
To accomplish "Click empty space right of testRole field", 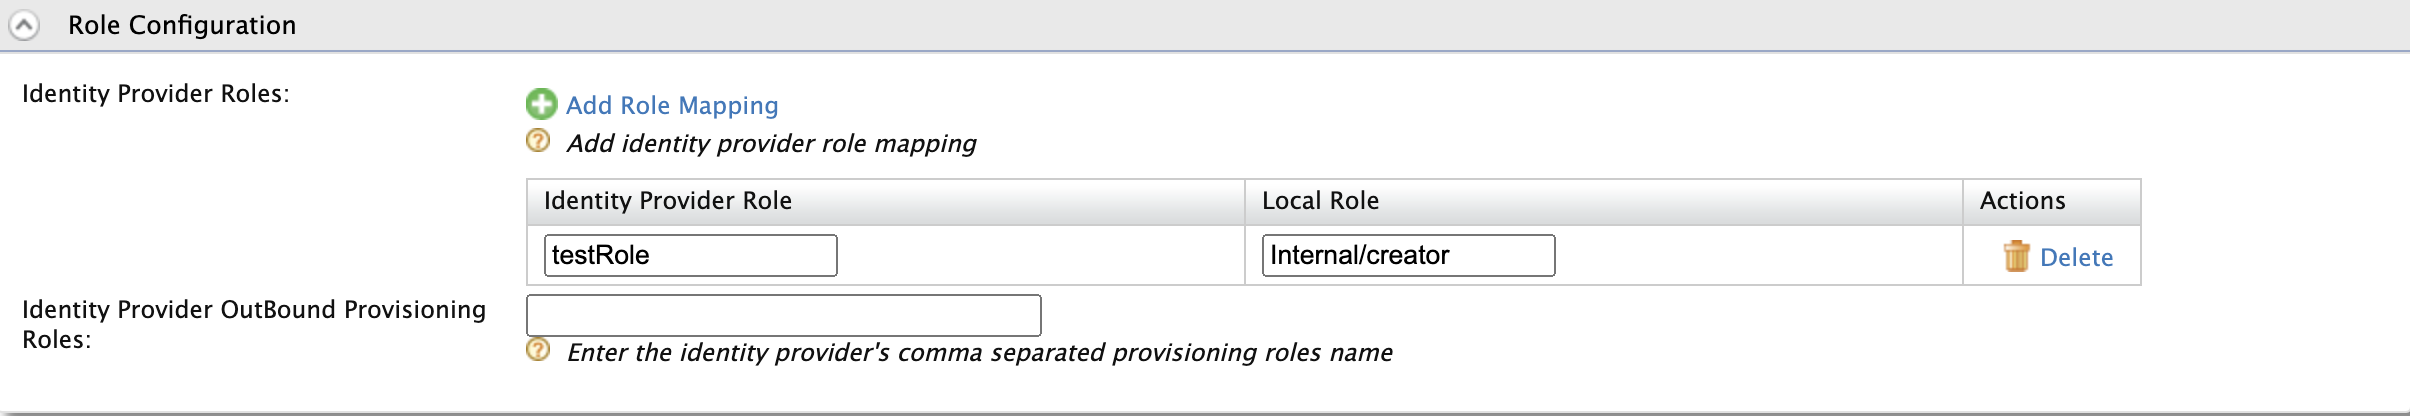I will point(1040,255).
